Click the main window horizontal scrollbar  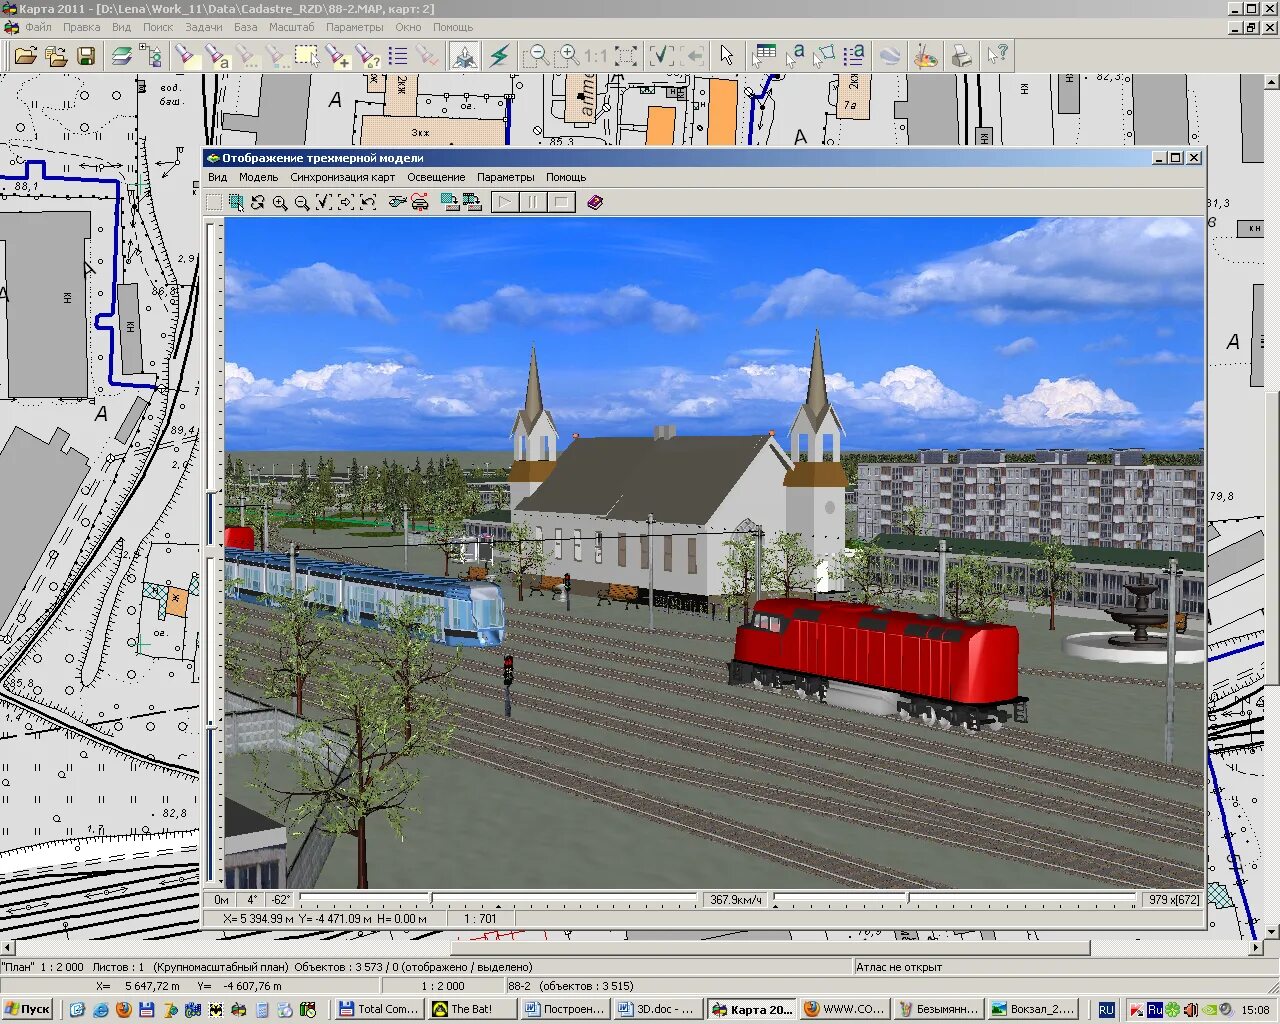[632, 947]
